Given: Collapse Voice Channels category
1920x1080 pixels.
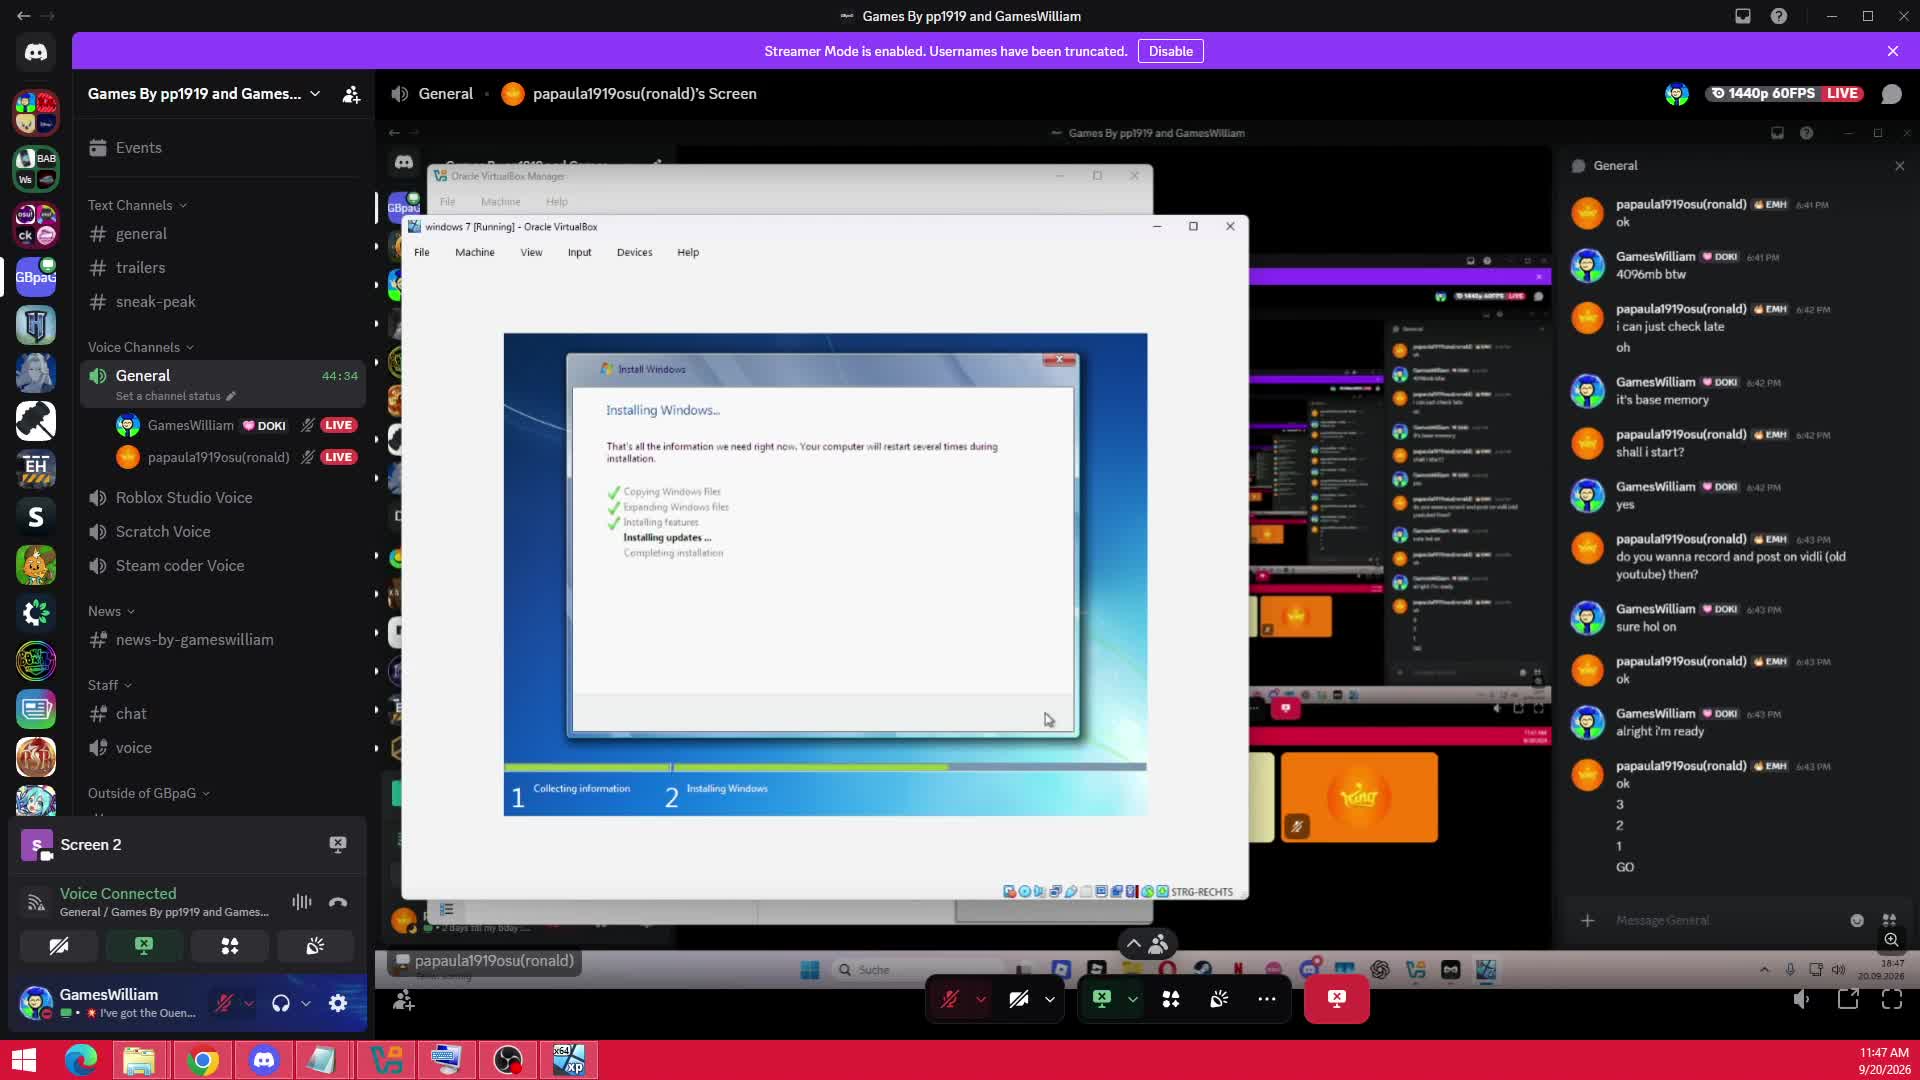Looking at the screenshot, I should pos(141,347).
